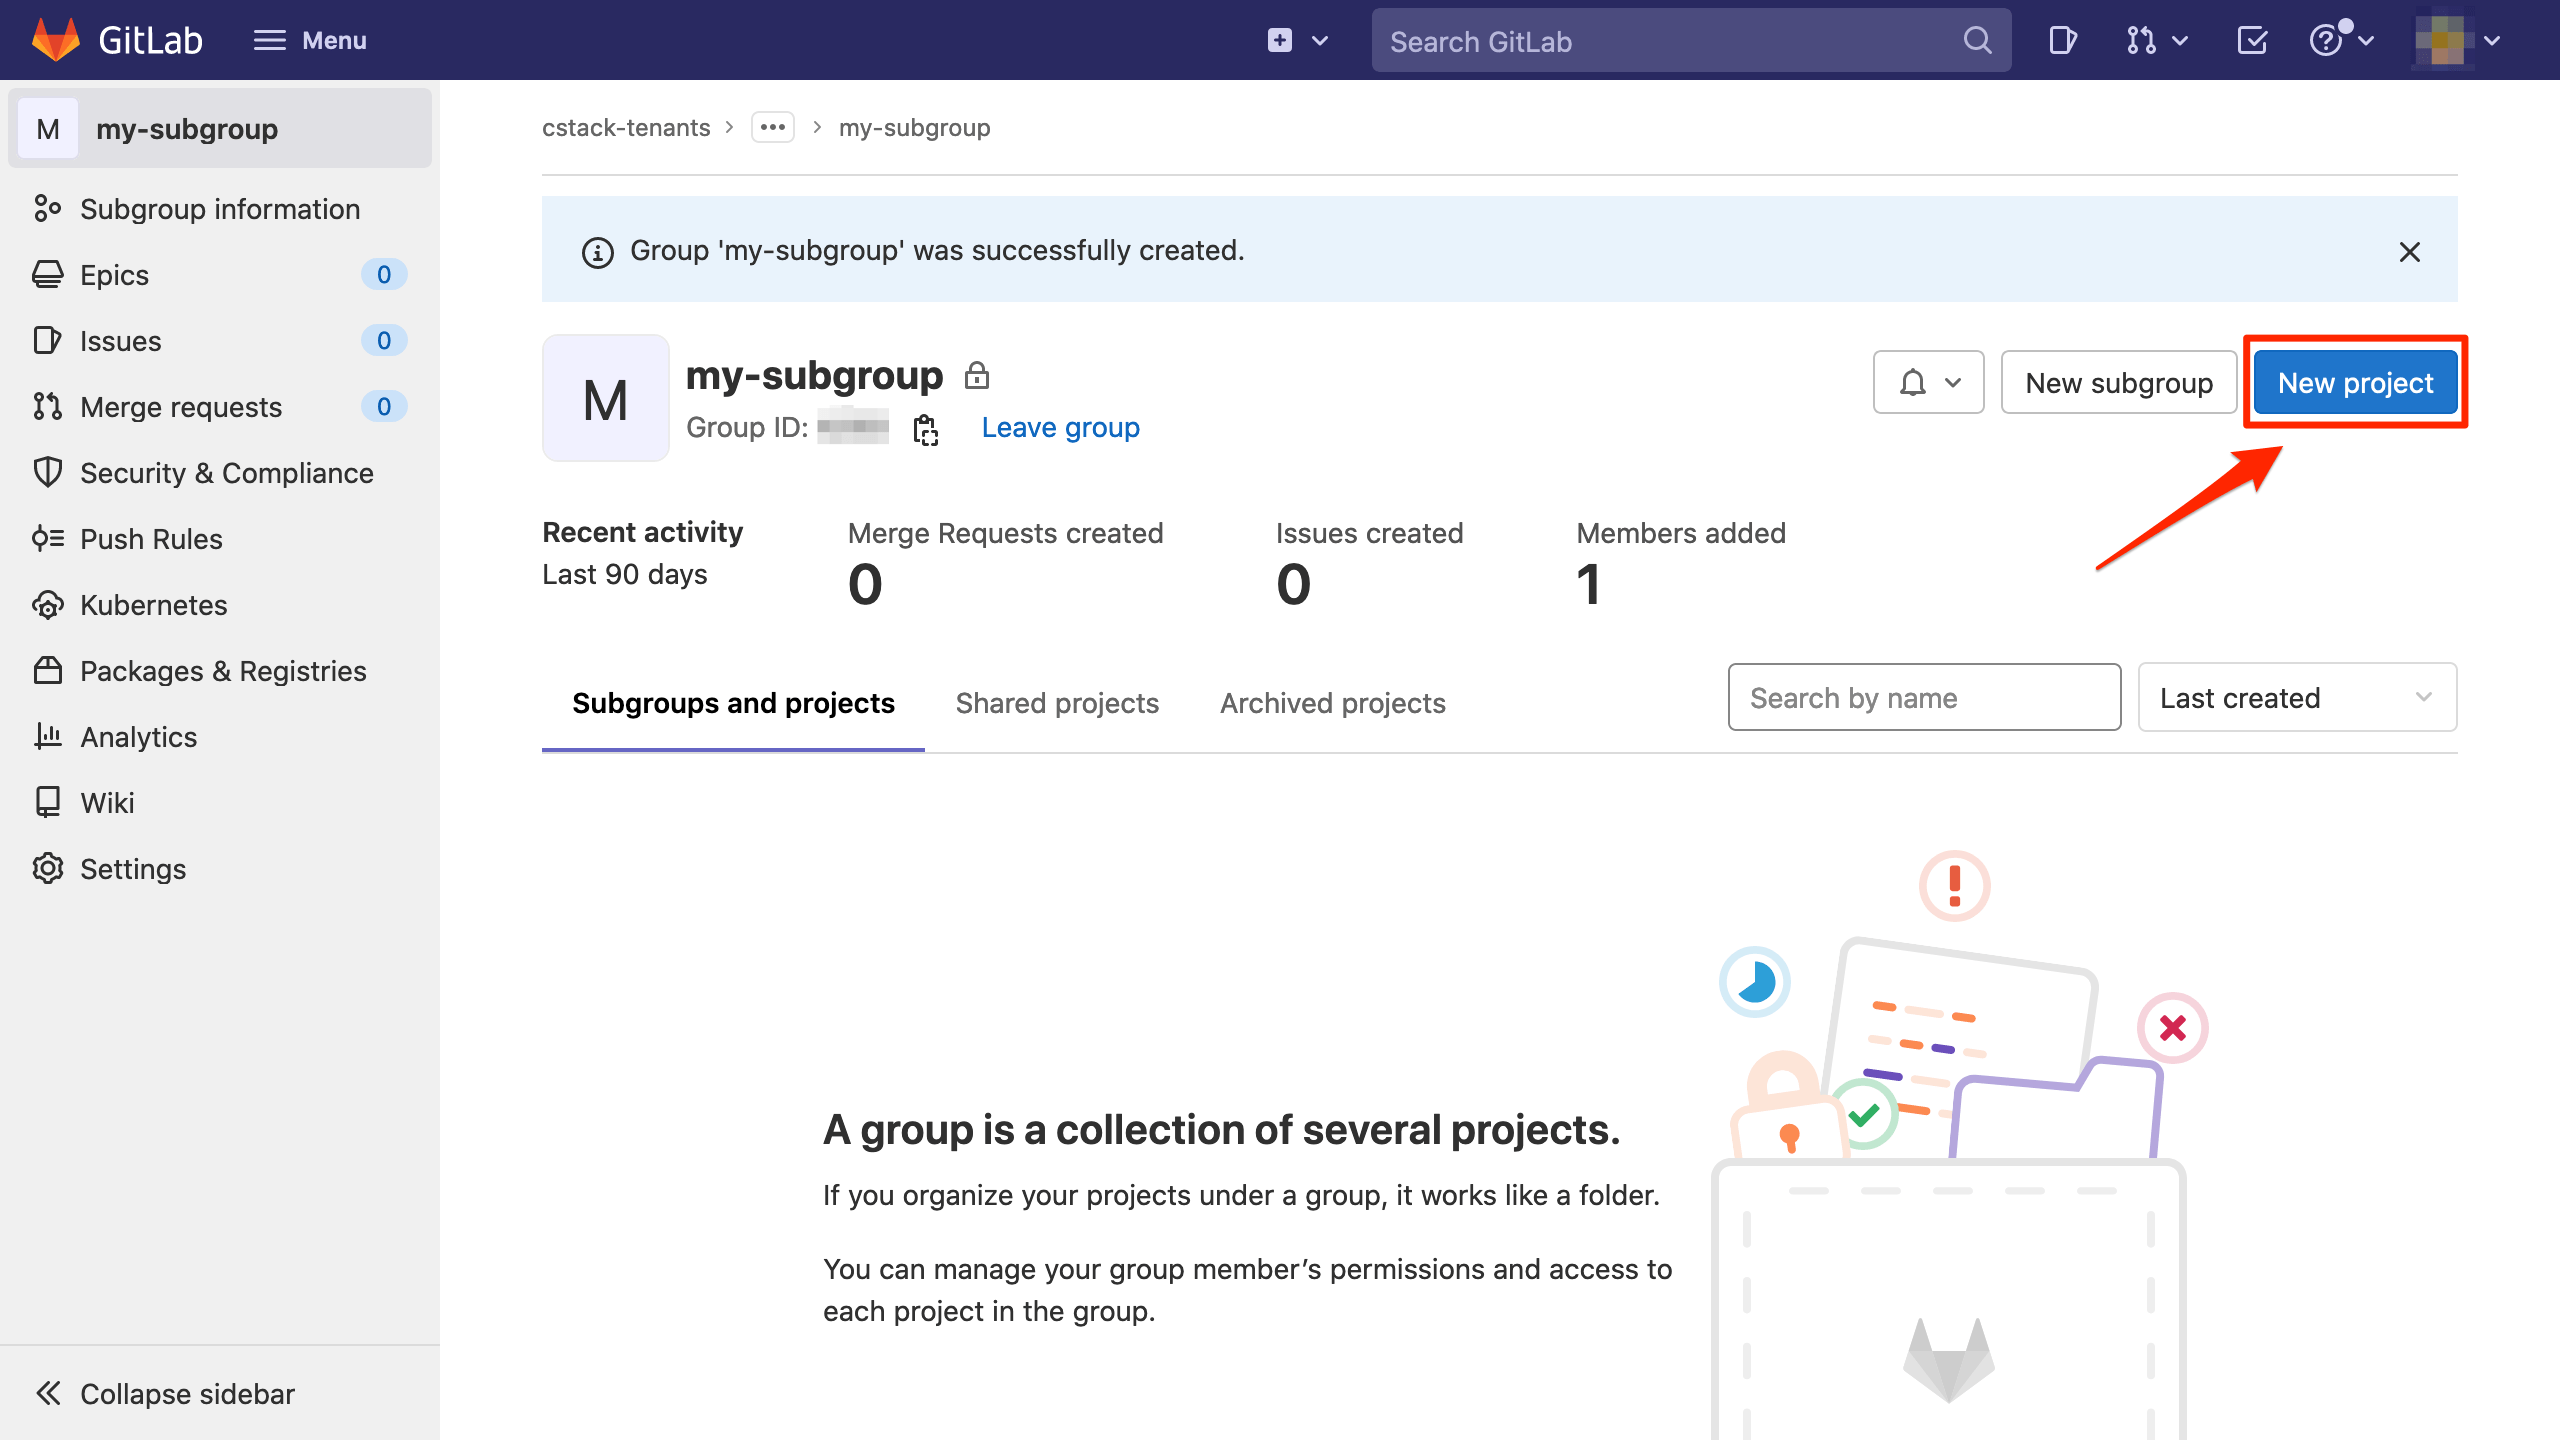Viewport: 2560px width, 1440px height.
Task: Click the New project button
Action: (2355, 383)
